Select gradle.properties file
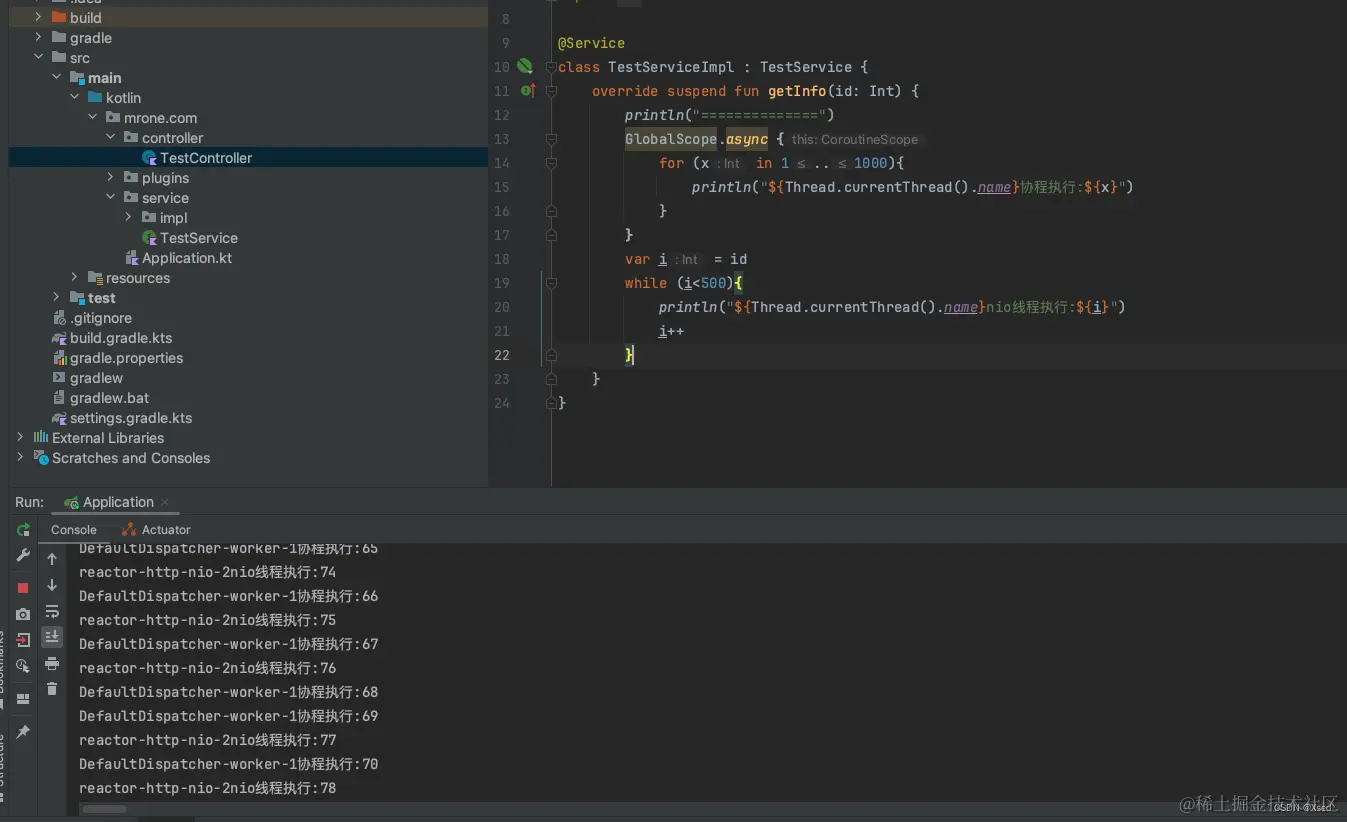1347x822 pixels. point(126,358)
